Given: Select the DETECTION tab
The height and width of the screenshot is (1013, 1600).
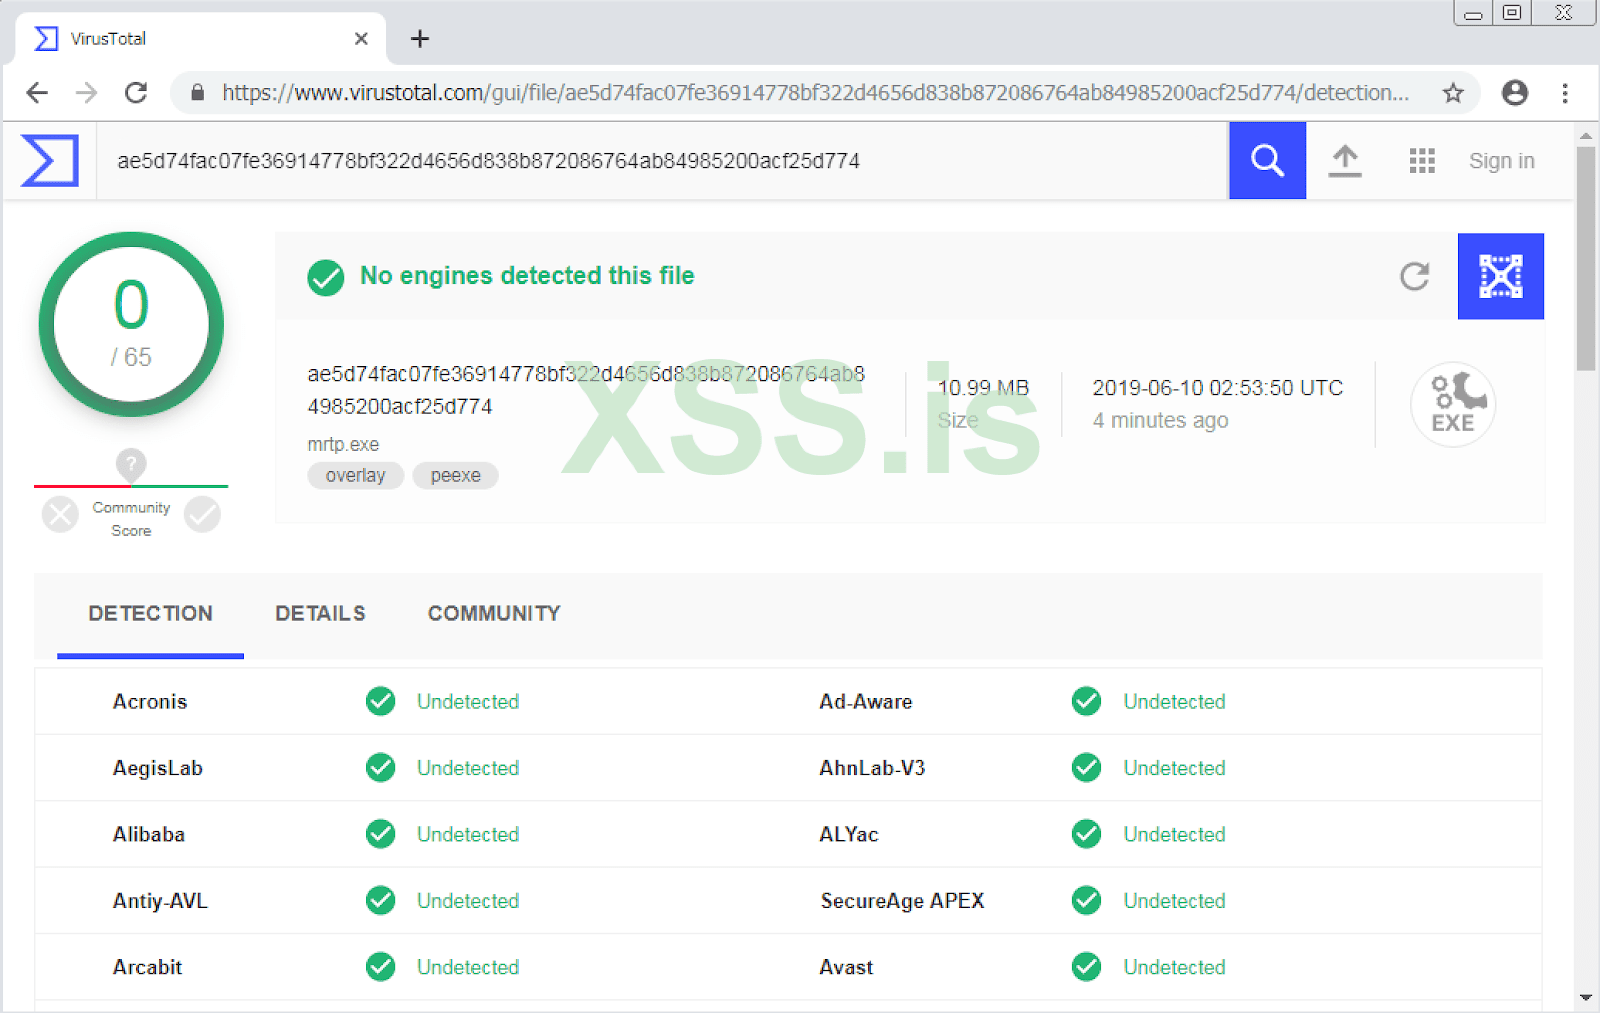Looking at the screenshot, I should pyautogui.click(x=150, y=614).
